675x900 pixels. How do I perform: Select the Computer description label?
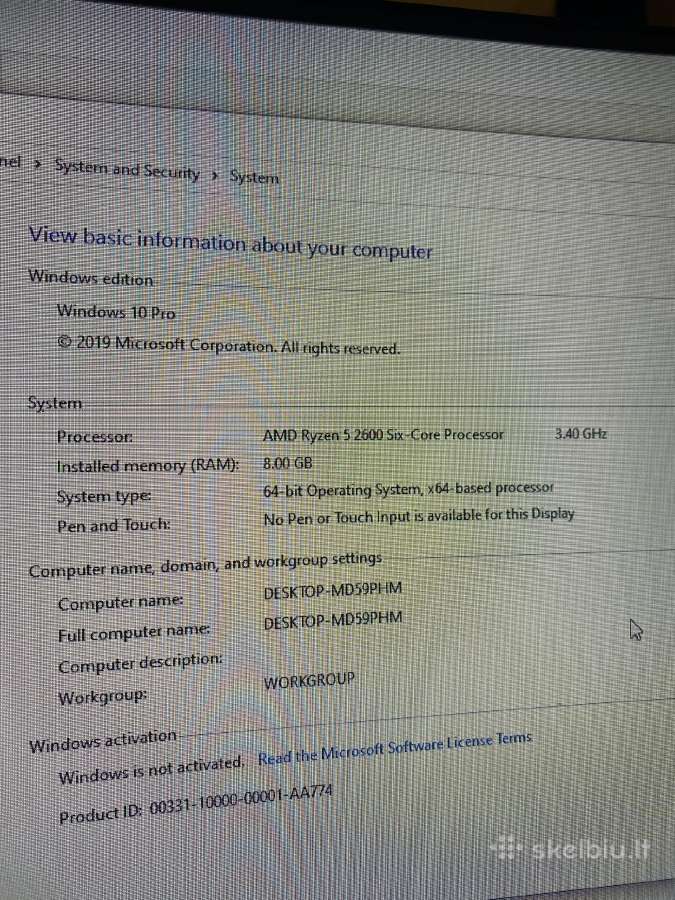coord(140,664)
